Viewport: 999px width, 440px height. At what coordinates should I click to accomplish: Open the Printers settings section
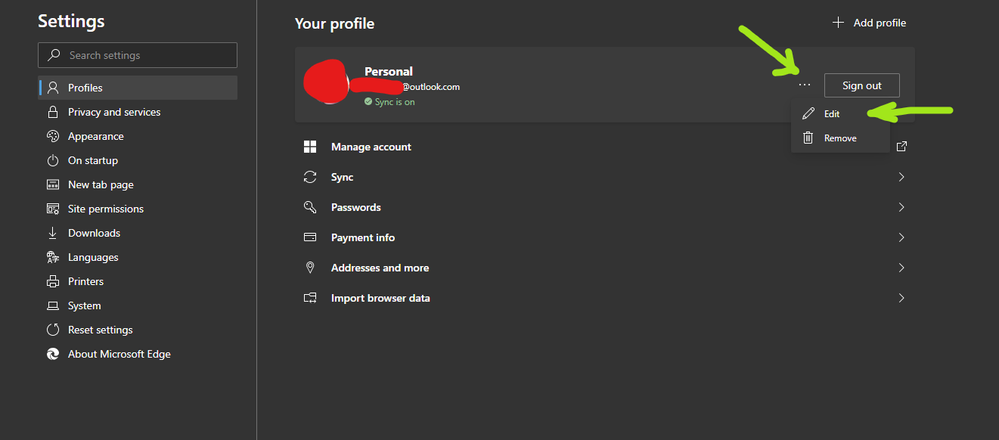[x=138, y=281]
